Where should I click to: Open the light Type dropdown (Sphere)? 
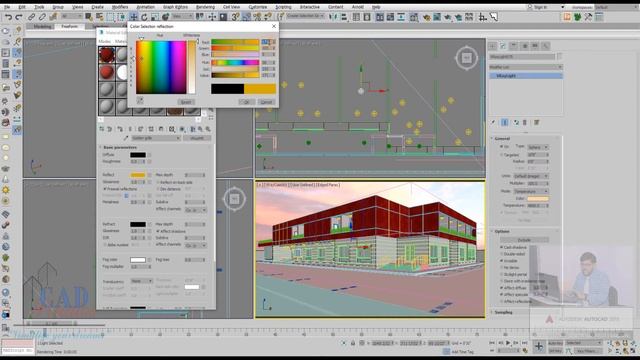(538, 147)
